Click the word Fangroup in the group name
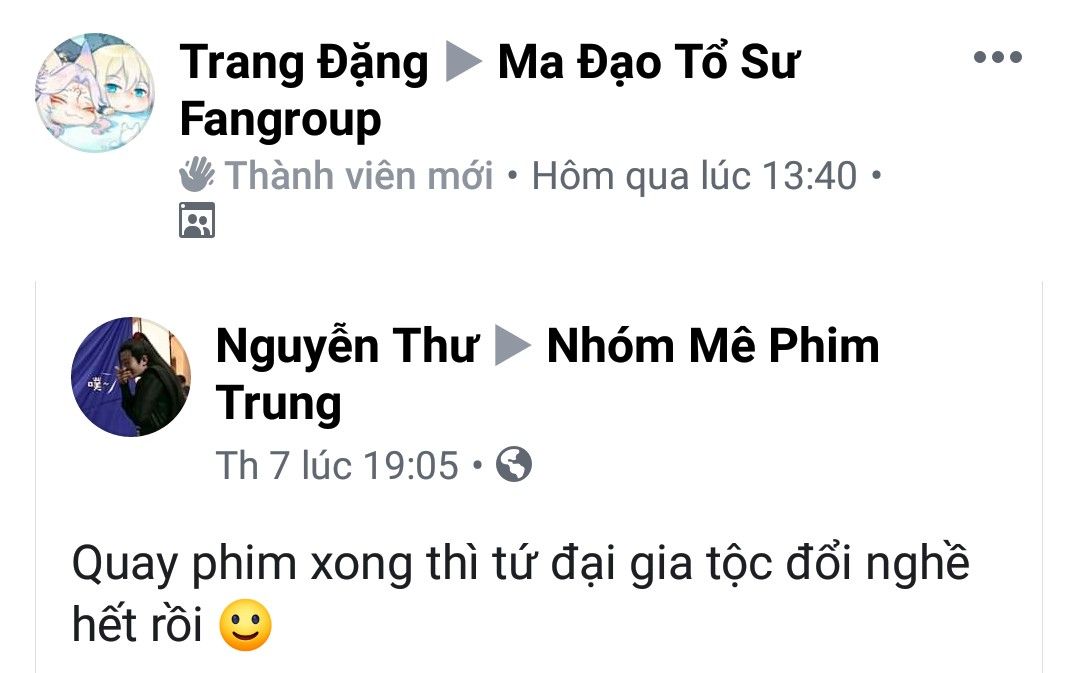The image size is (1079, 673). (x=280, y=120)
